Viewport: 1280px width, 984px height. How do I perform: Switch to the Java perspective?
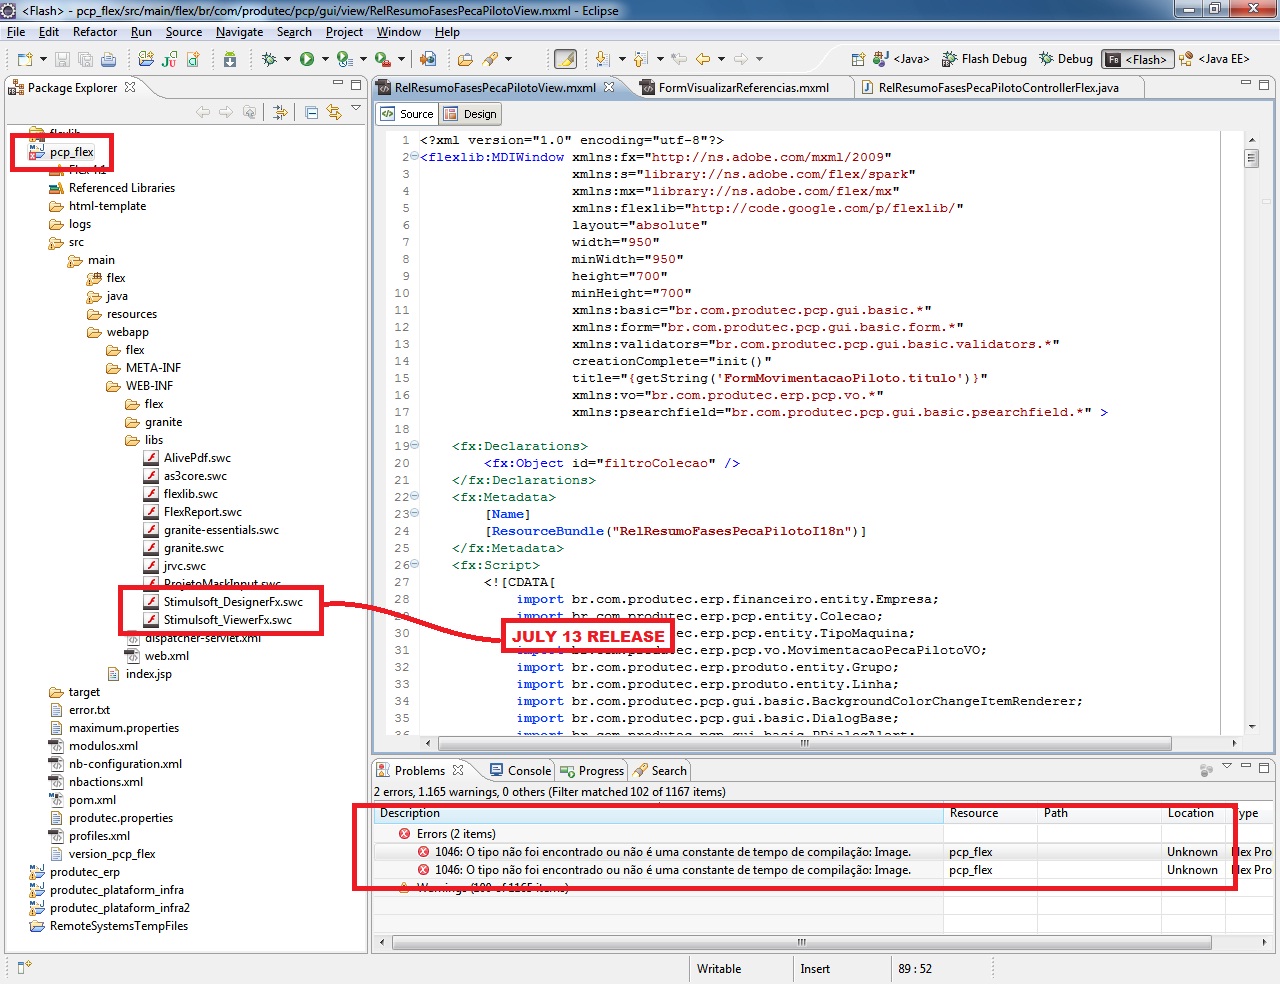(x=901, y=59)
